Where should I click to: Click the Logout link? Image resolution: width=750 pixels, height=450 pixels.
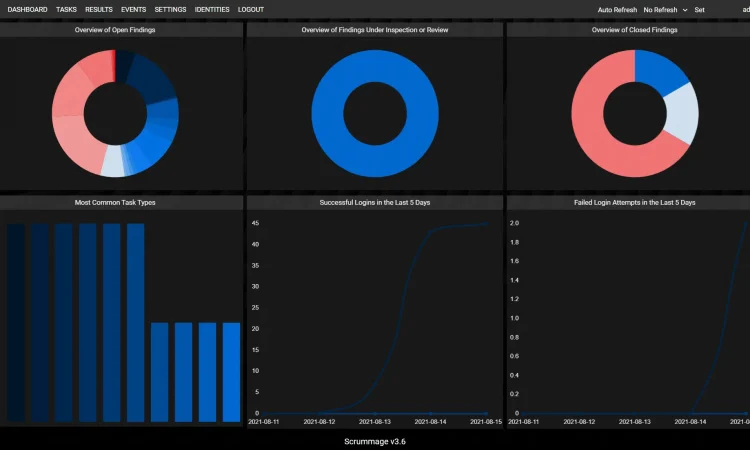[251, 10]
